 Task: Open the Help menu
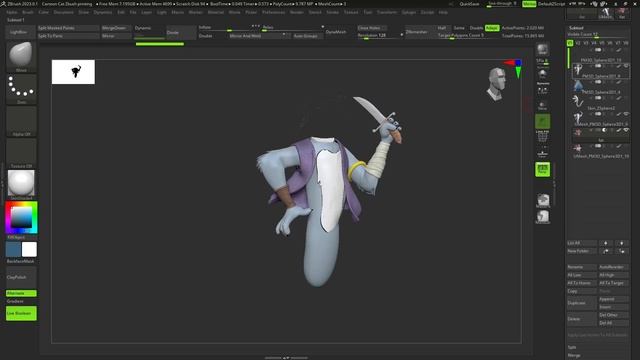click(443, 12)
